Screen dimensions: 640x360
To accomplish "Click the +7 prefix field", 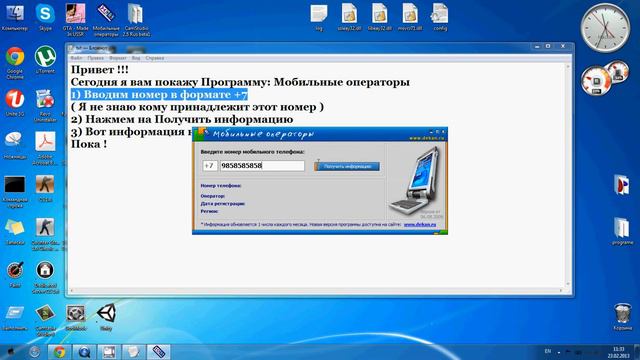I will pos(209,166).
